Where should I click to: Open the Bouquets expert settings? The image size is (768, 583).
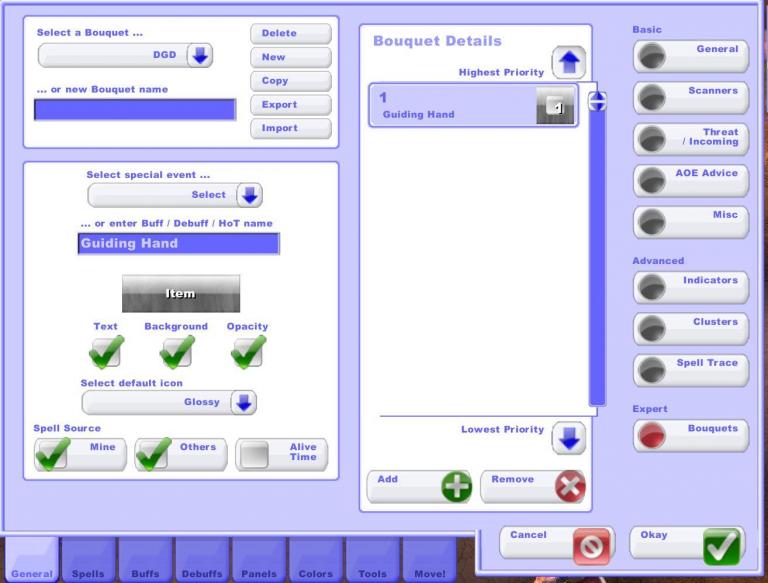[x=690, y=435]
